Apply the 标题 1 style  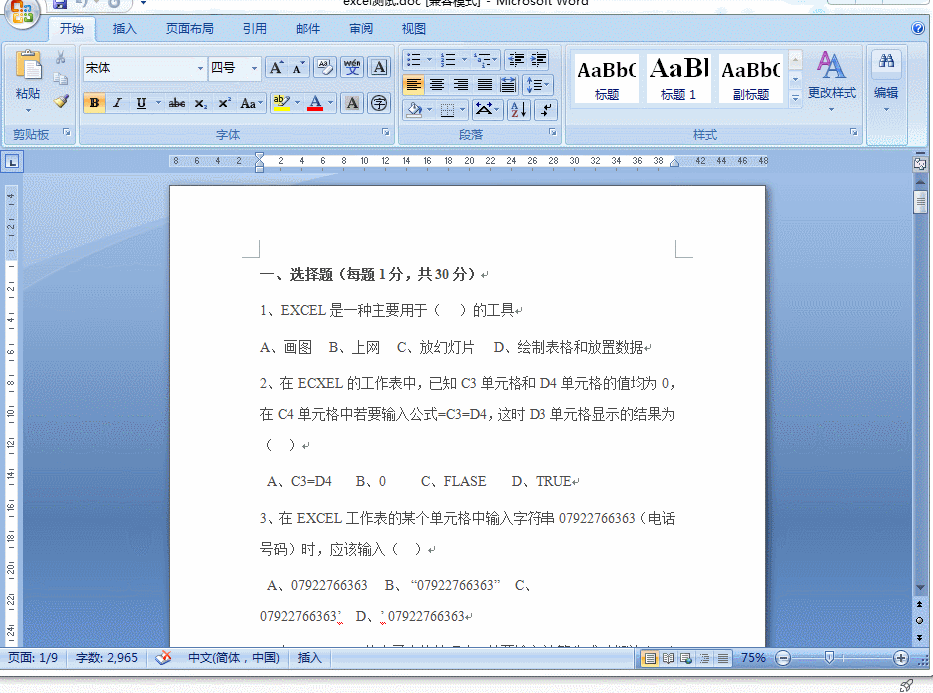[x=678, y=79]
